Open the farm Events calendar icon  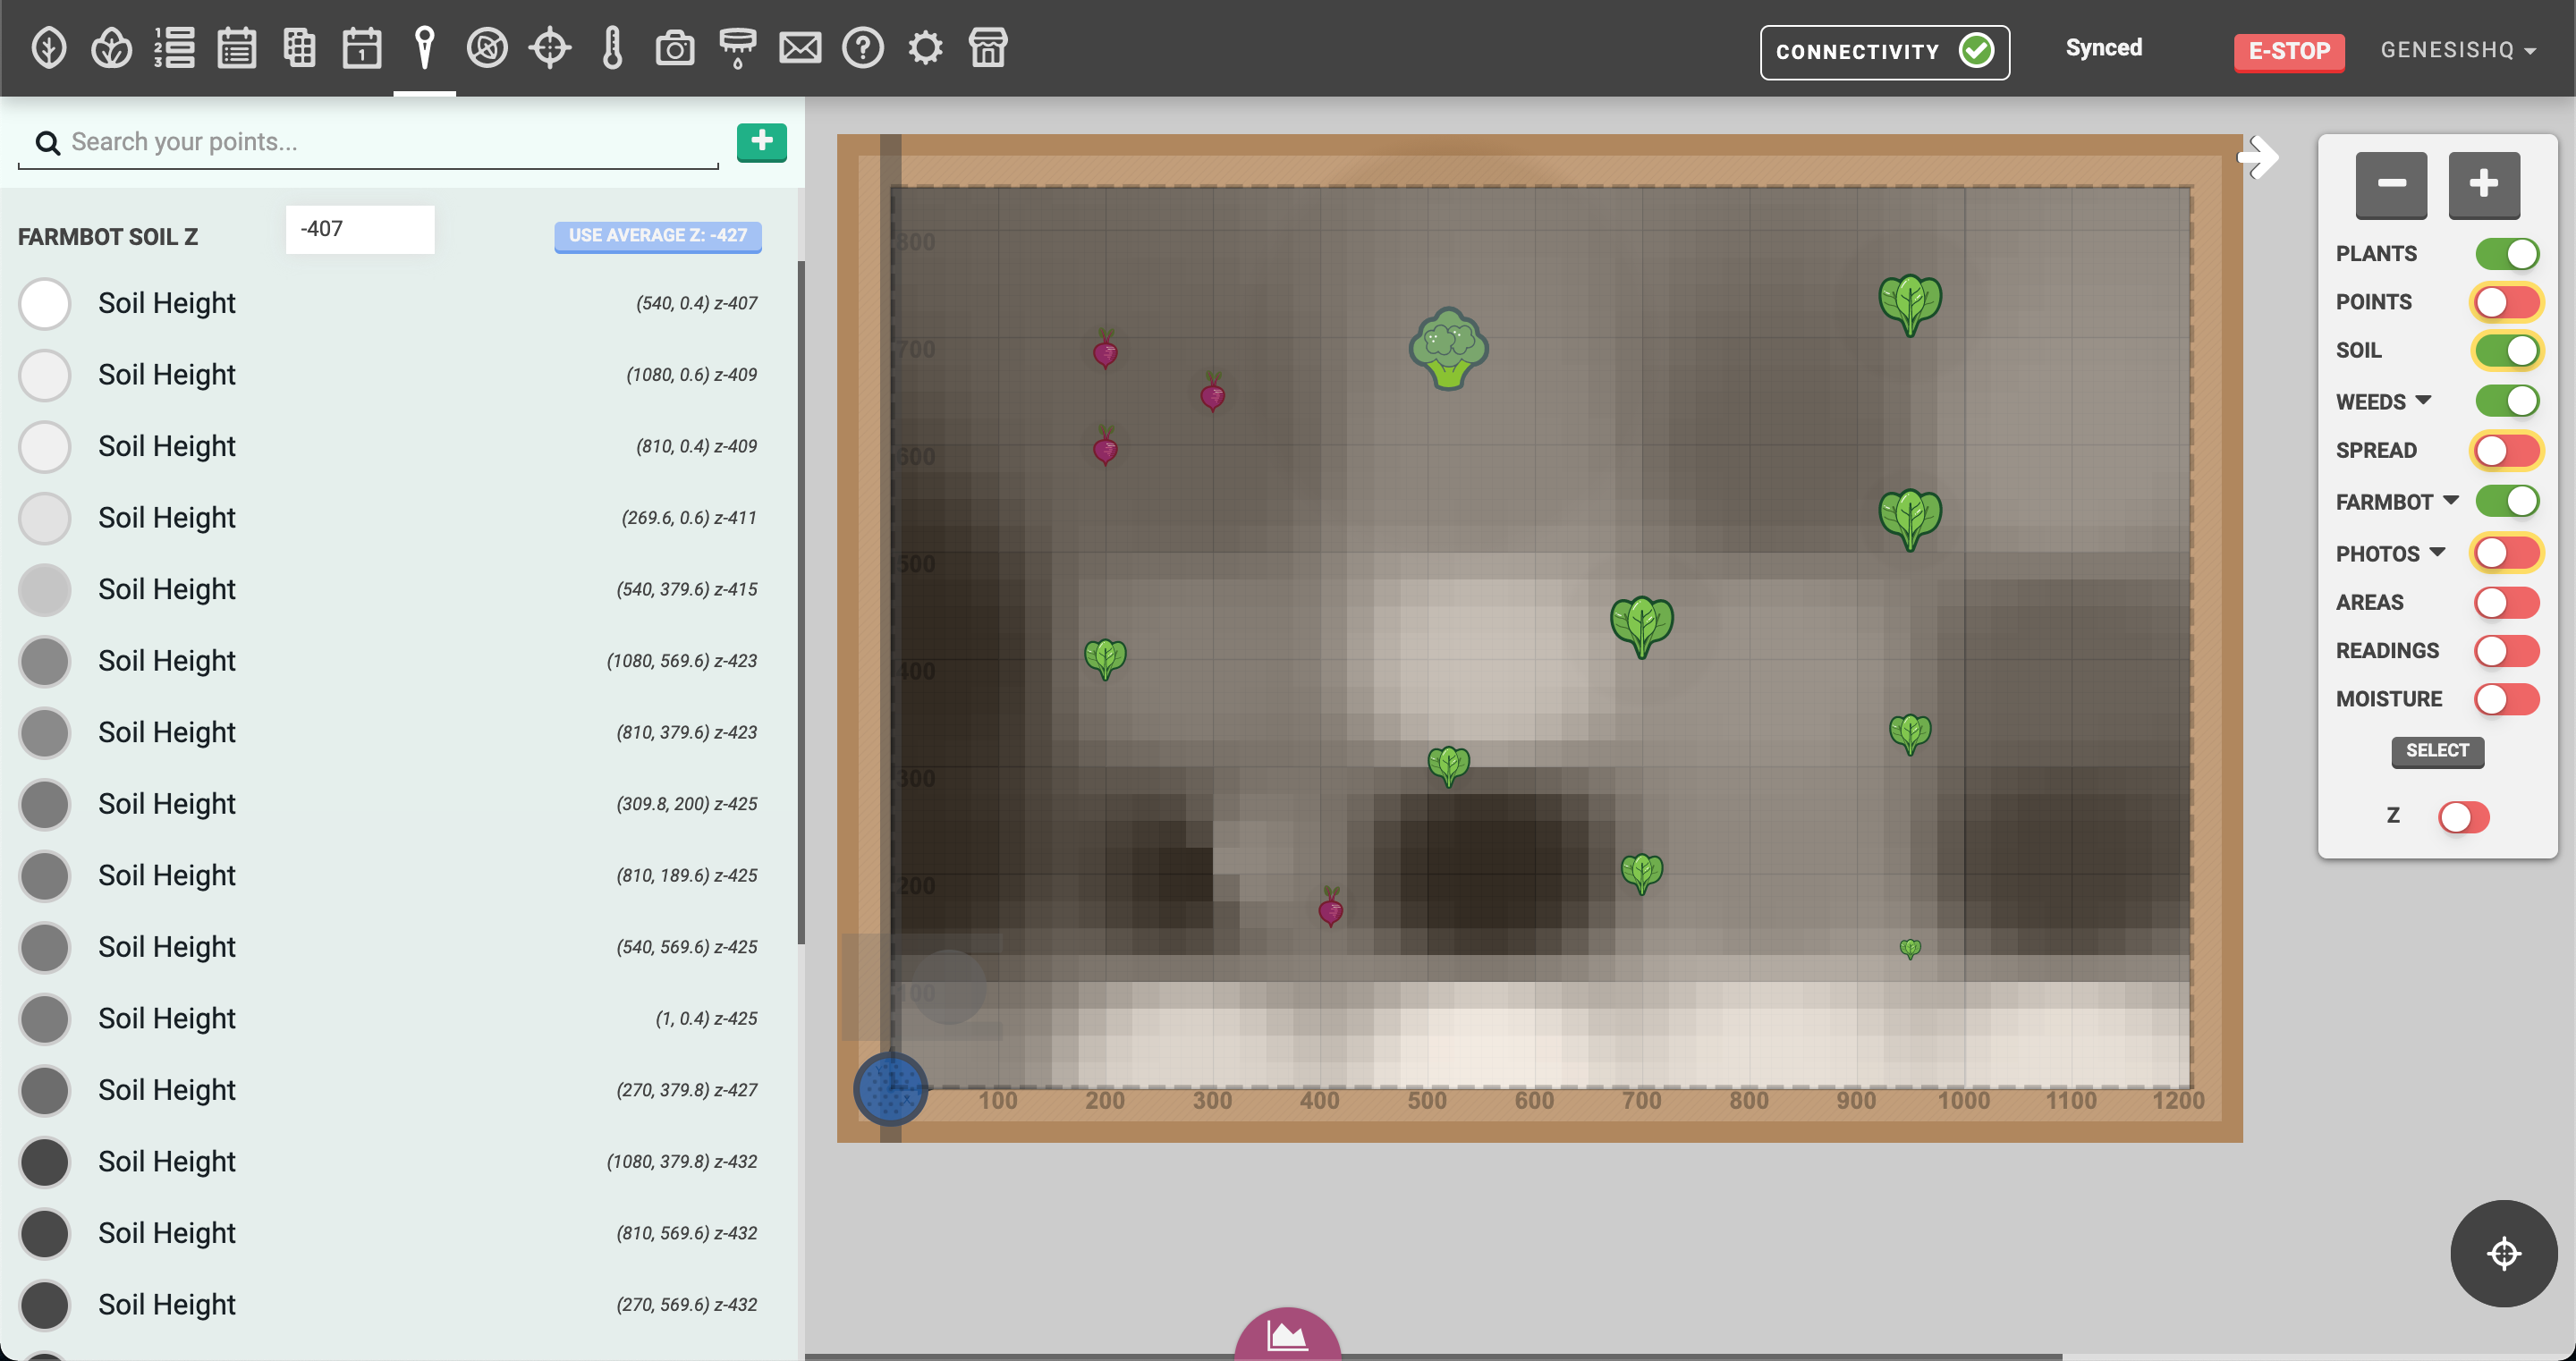362,47
